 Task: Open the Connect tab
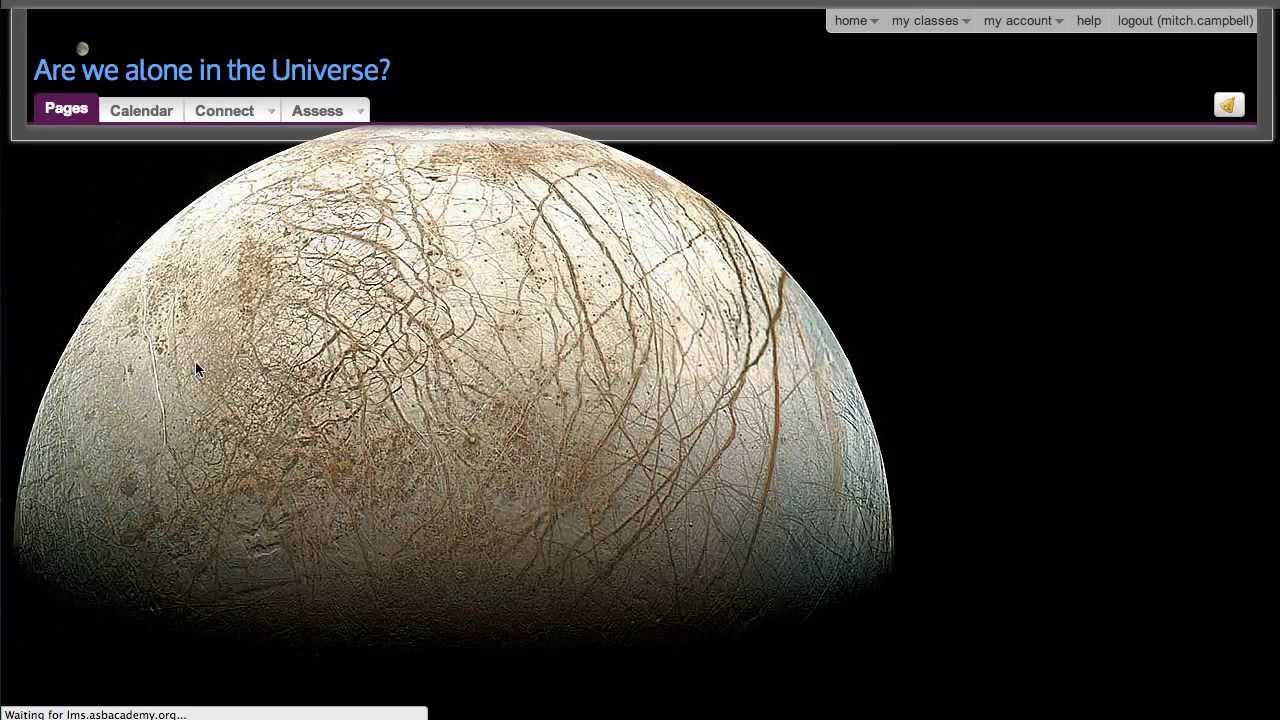click(224, 111)
